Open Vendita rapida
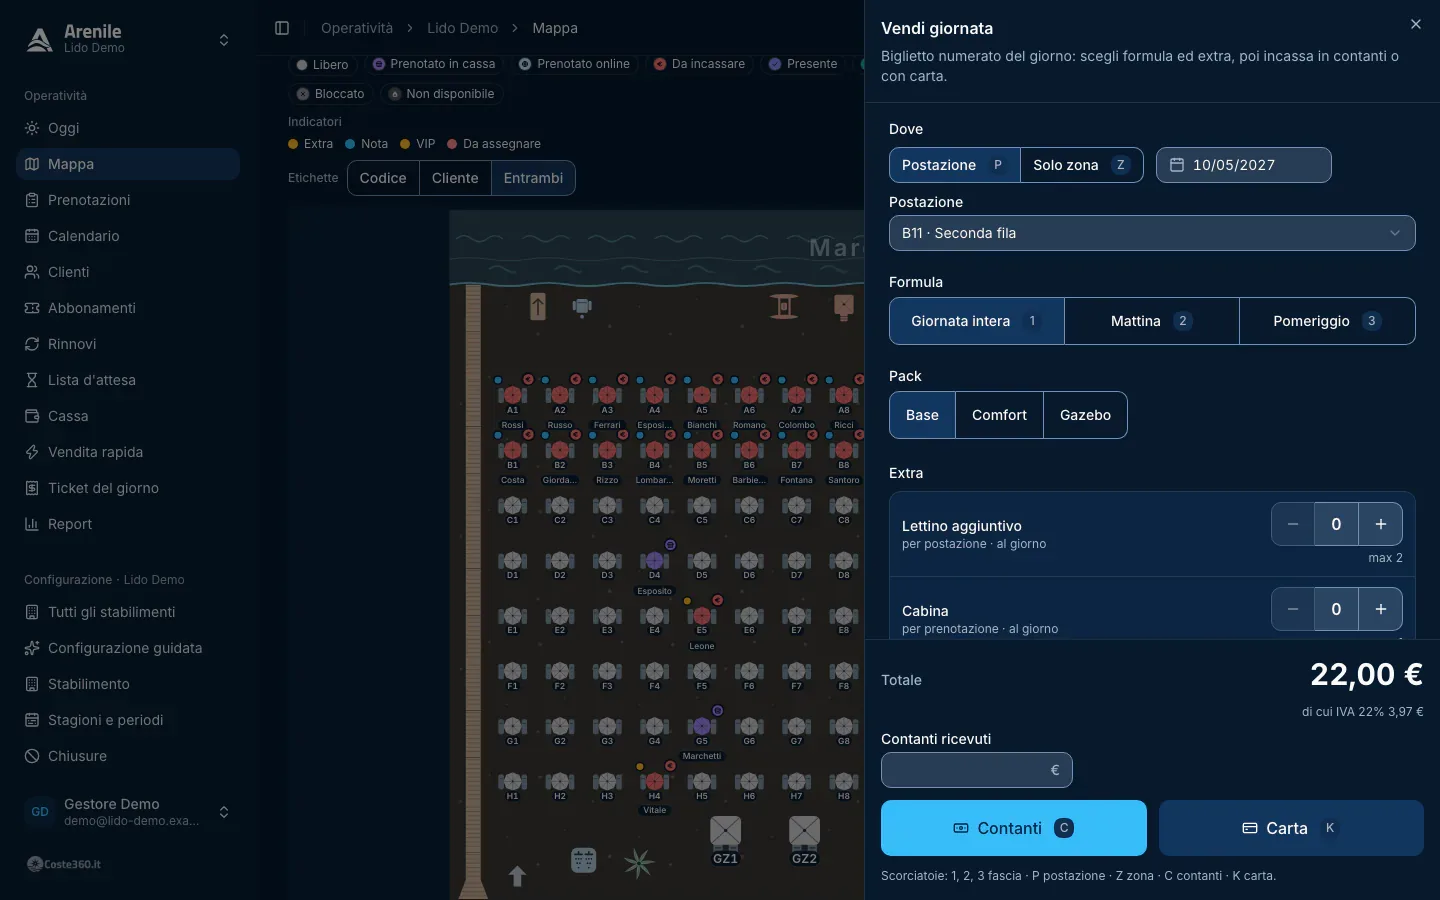The height and width of the screenshot is (900, 1440). (x=128, y=452)
